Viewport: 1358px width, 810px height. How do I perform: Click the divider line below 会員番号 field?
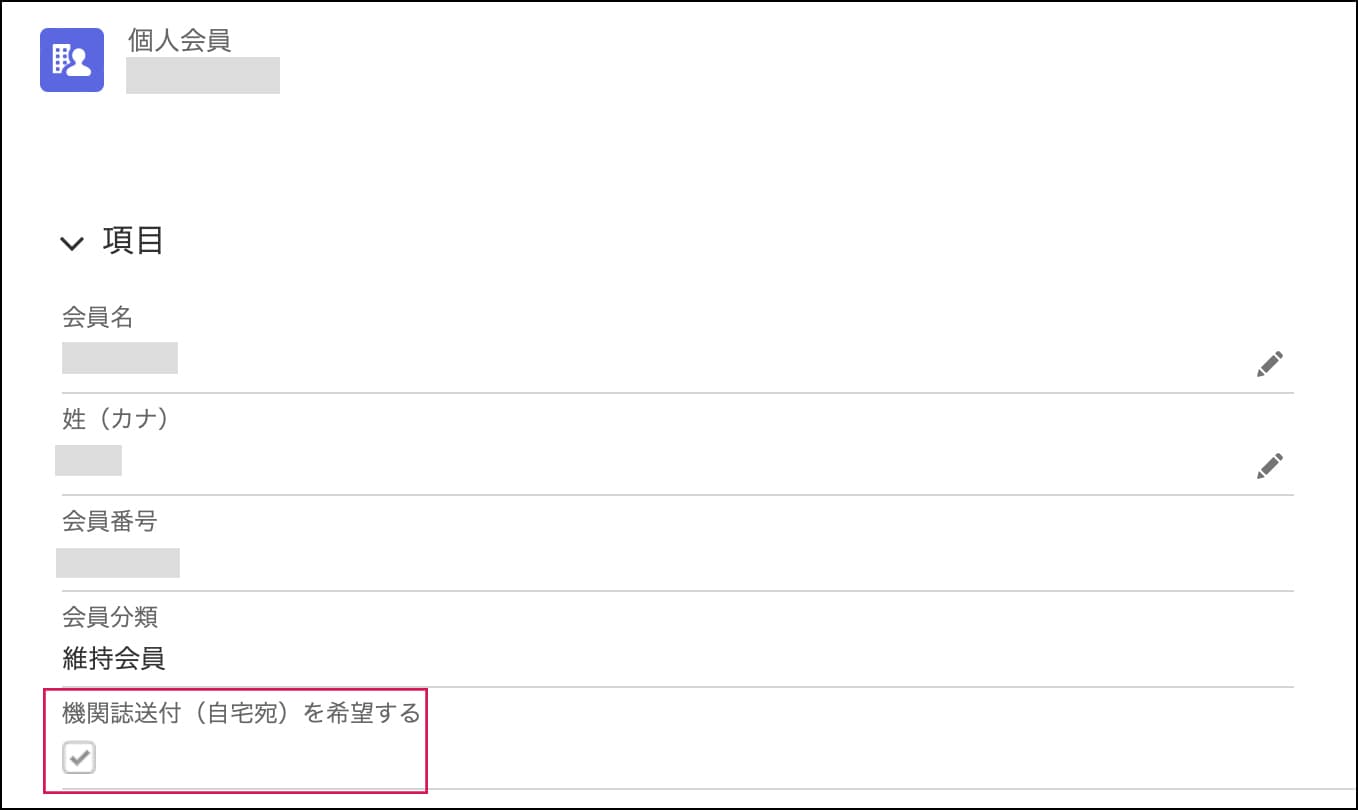[x=678, y=591]
